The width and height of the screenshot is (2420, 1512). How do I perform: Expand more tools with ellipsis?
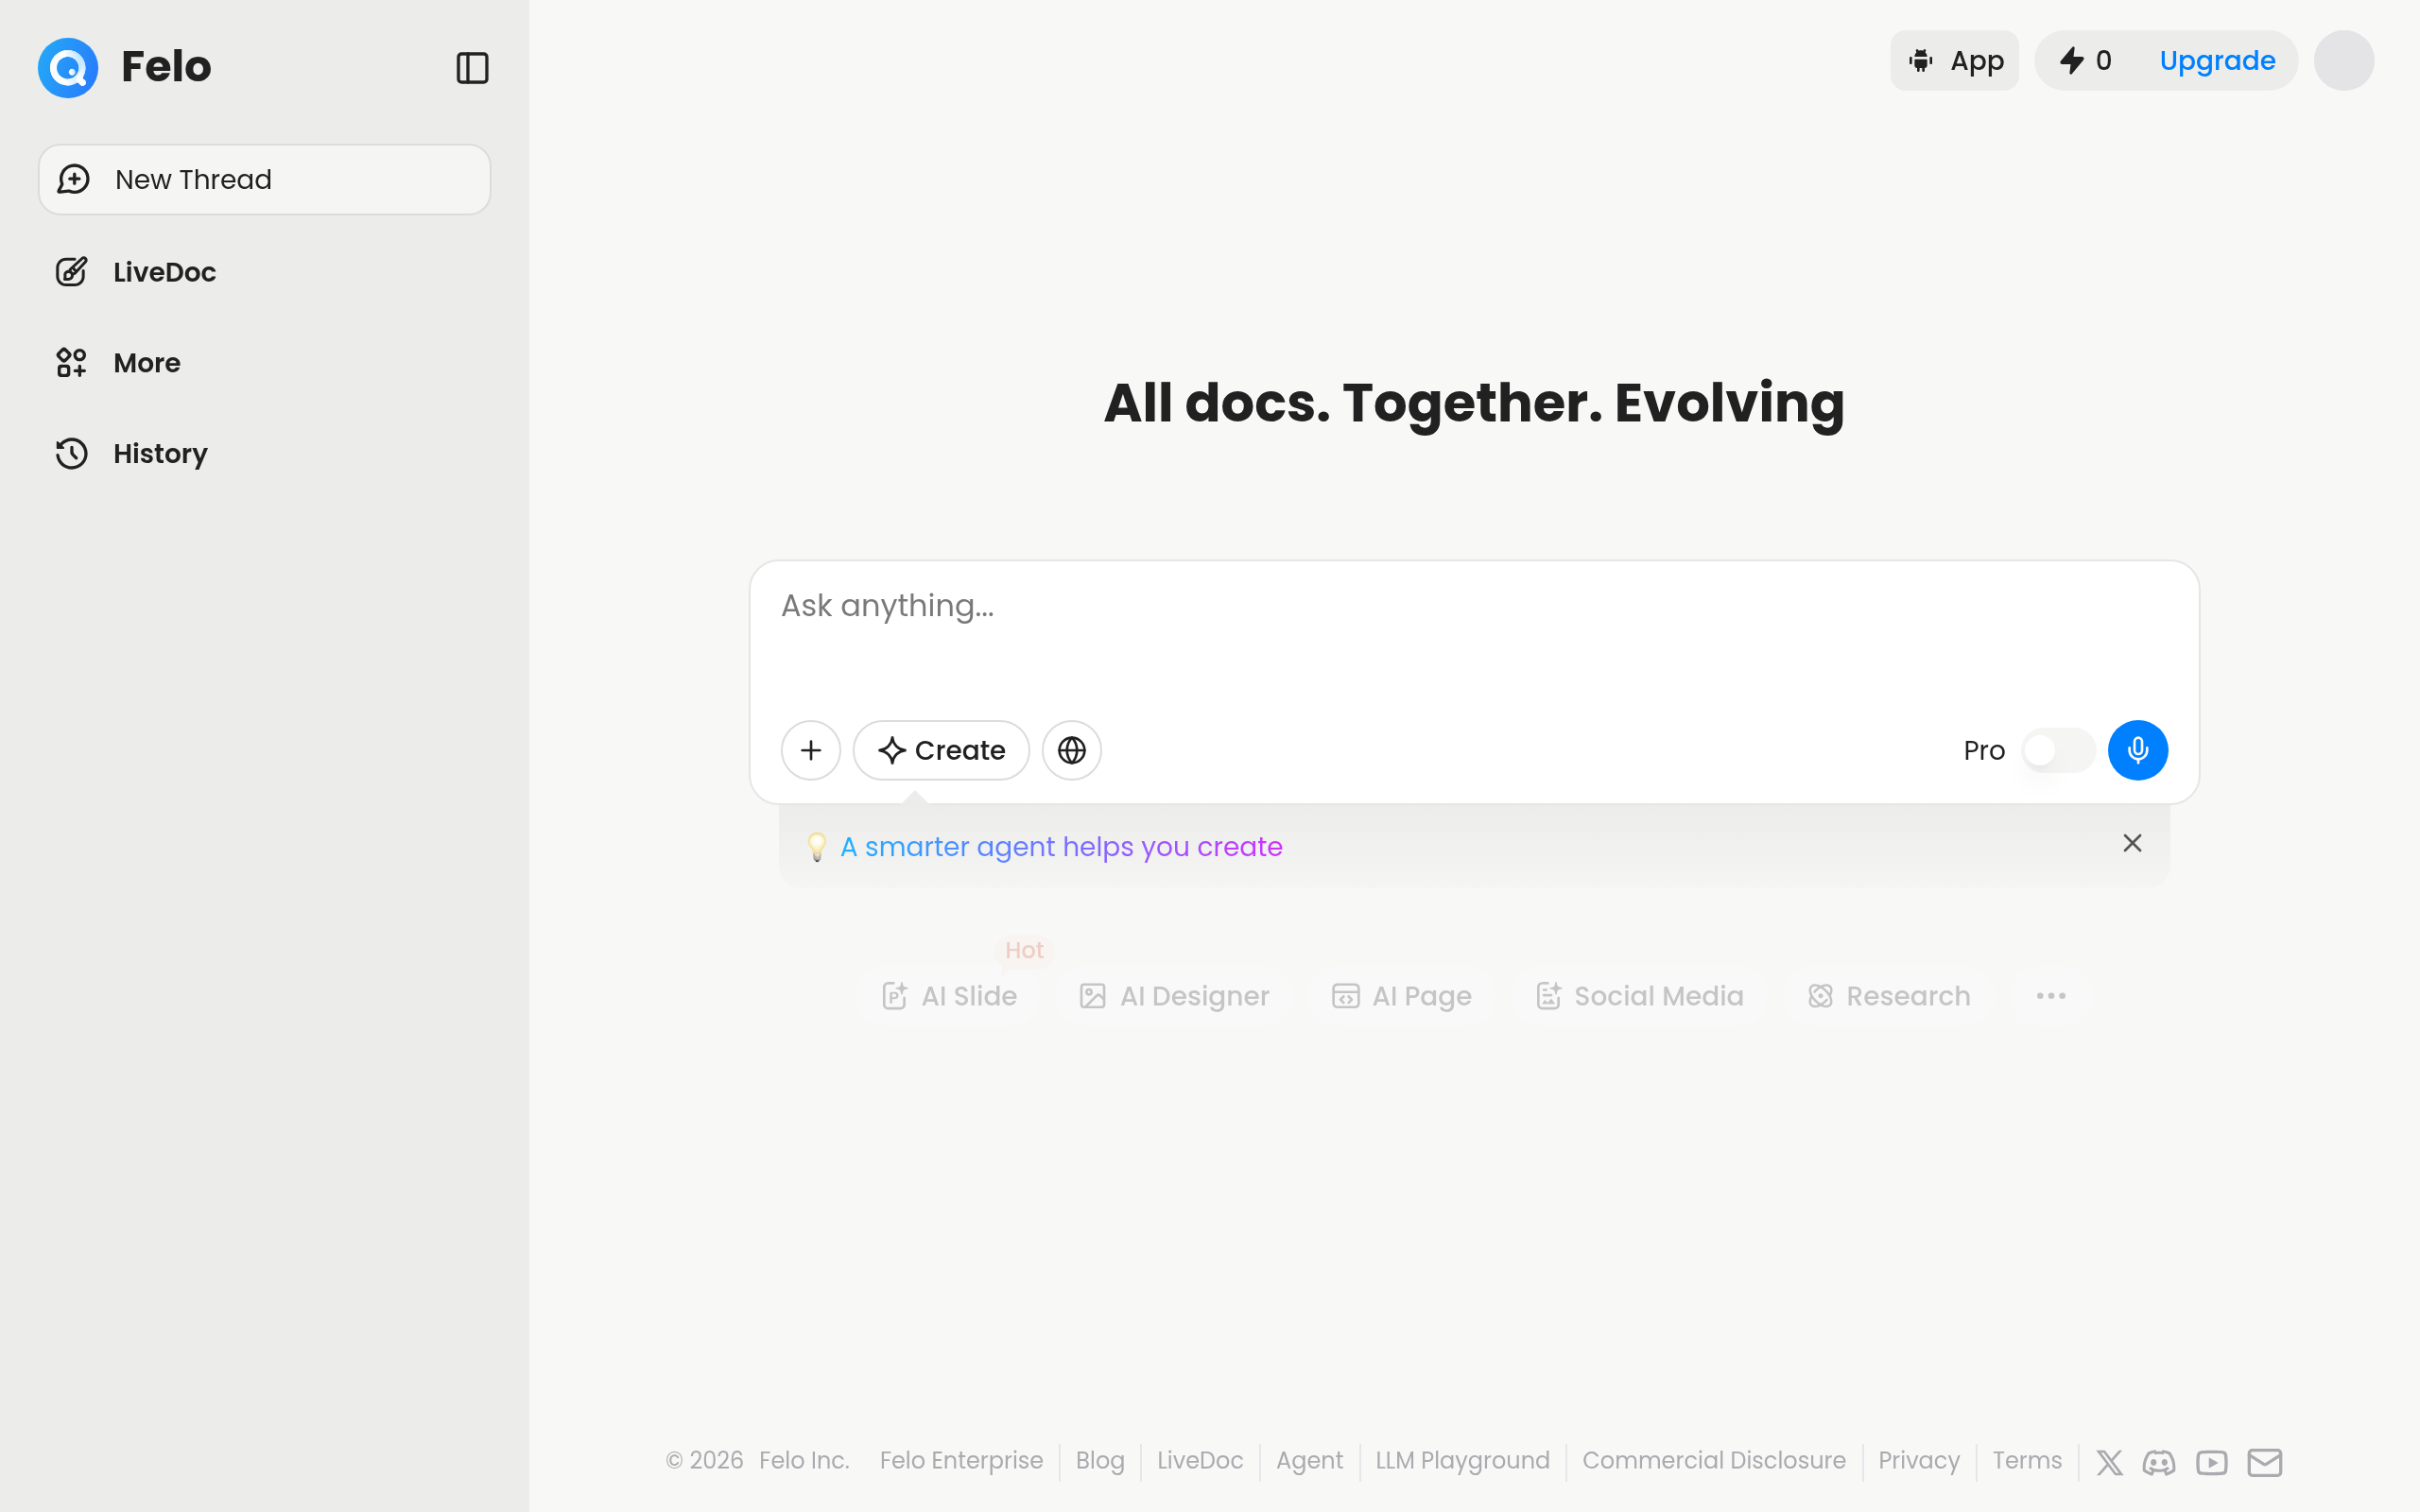click(x=2050, y=996)
